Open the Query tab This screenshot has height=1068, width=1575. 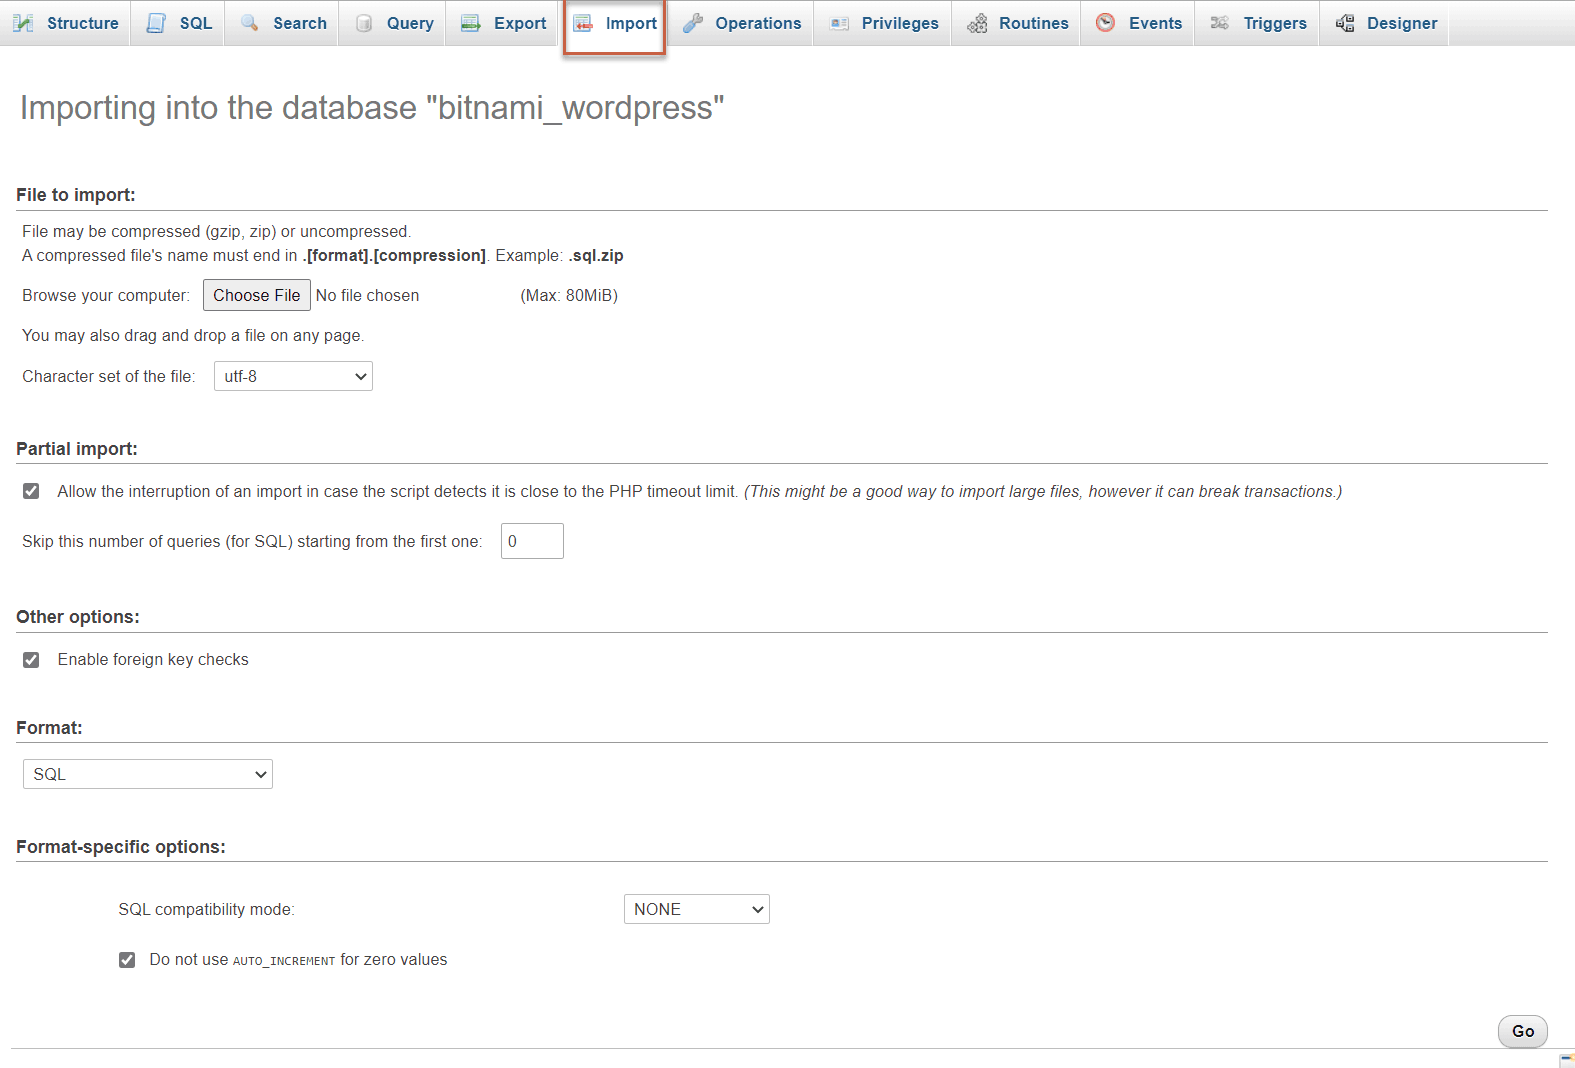pos(394,23)
